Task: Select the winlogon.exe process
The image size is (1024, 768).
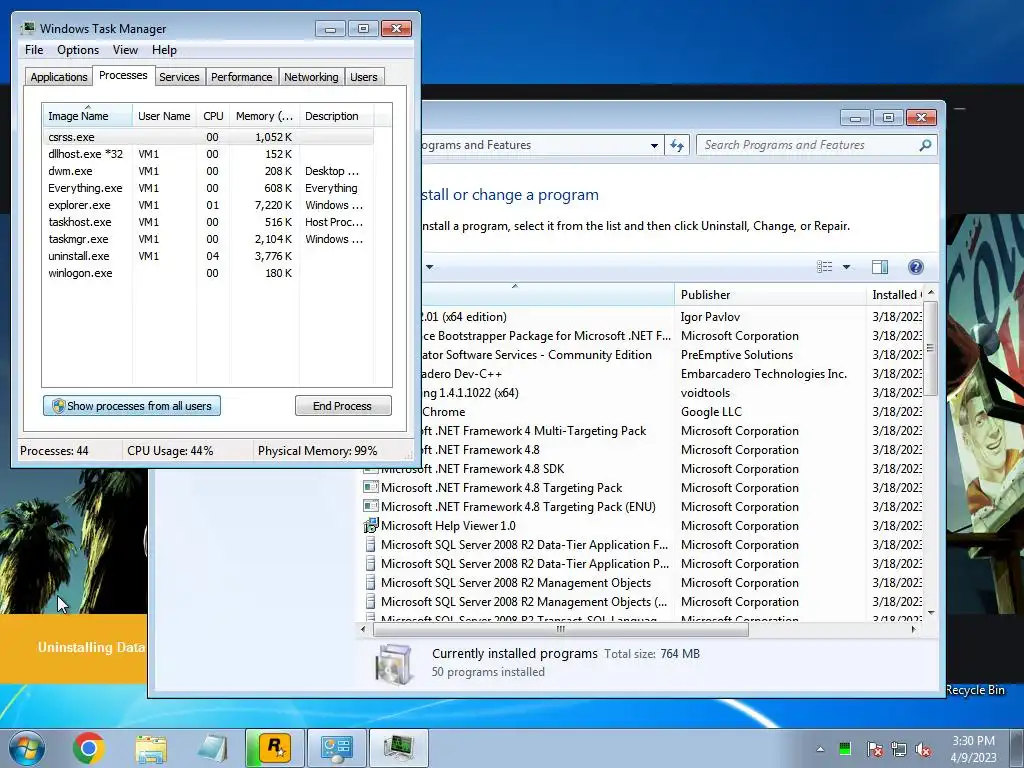Action: (208, 273)
